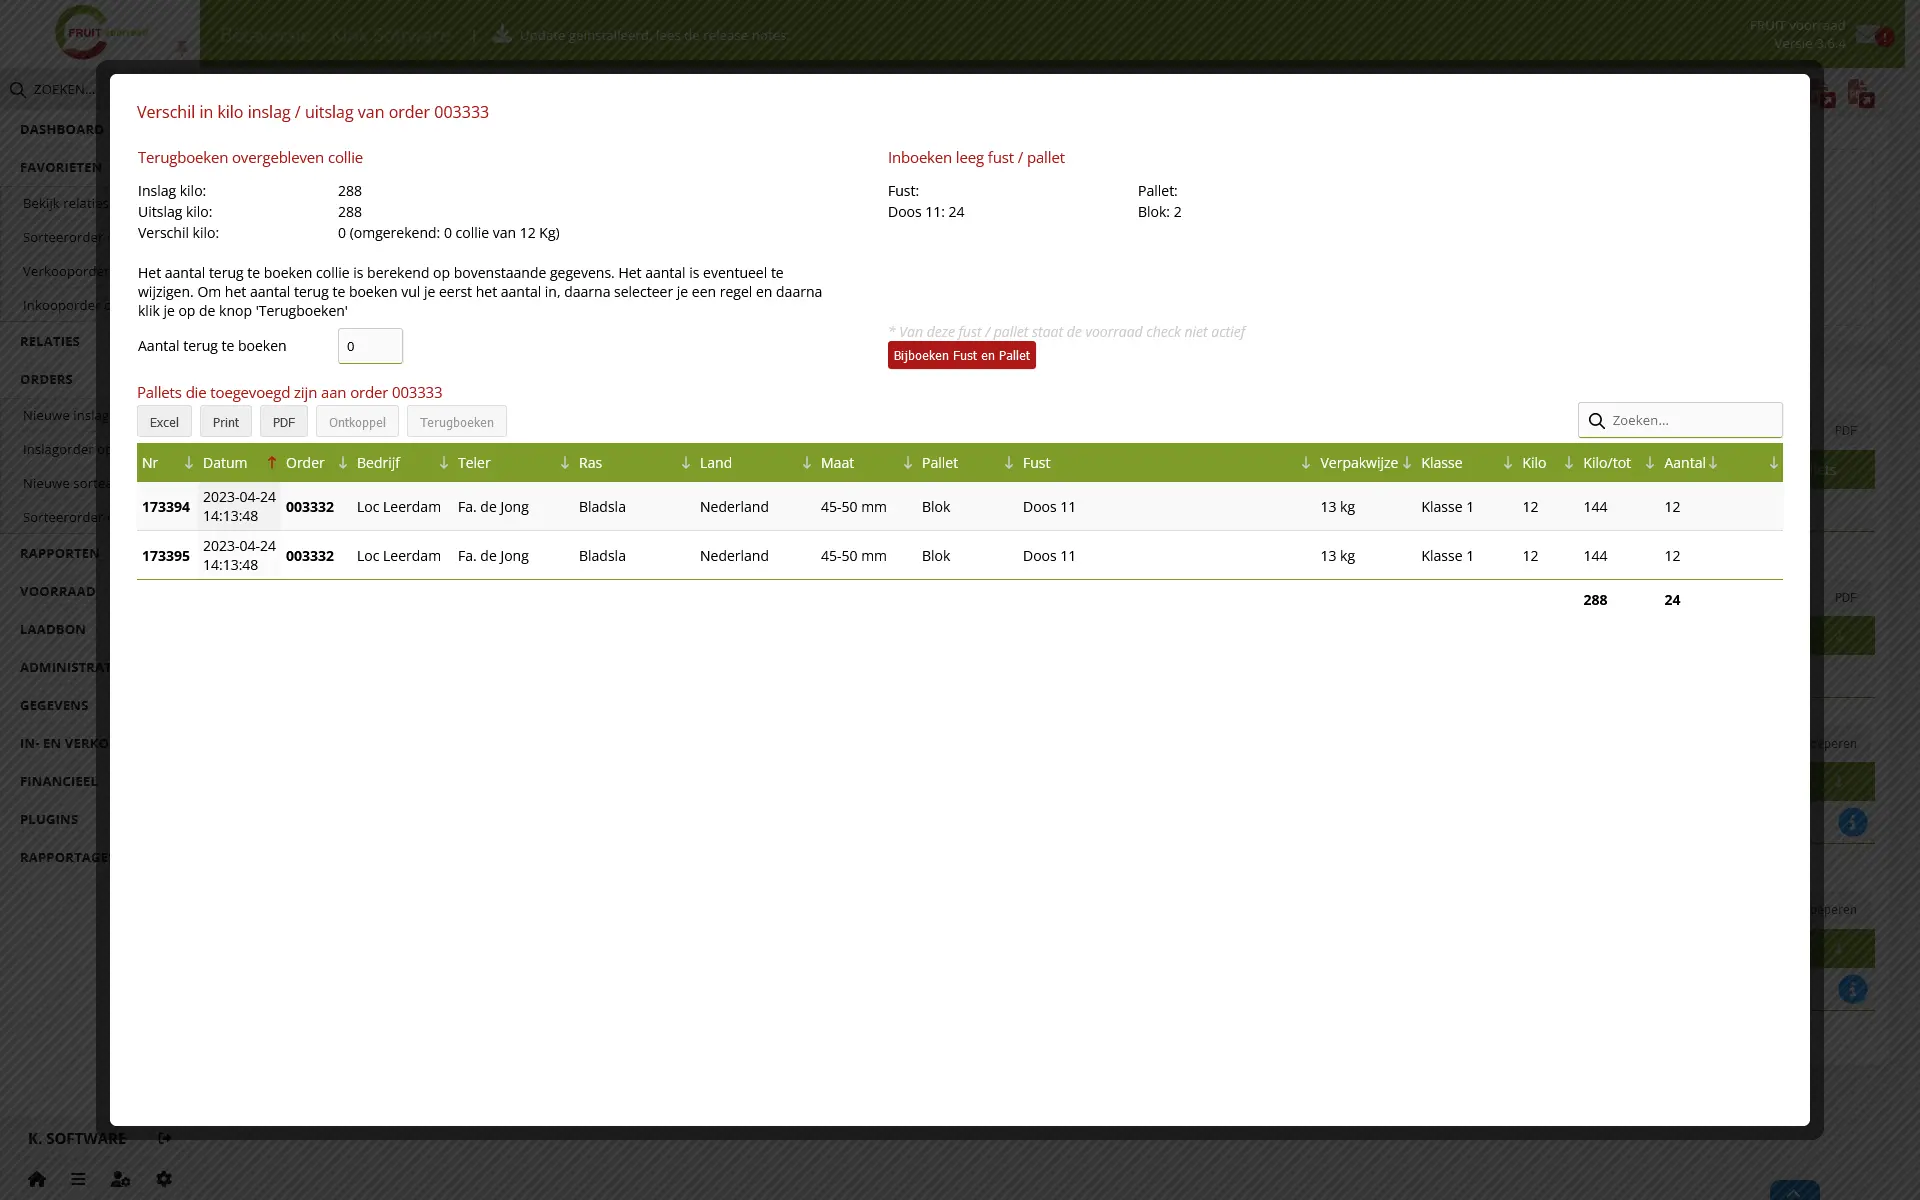Focus the Zoeken table search field
The image size is (1920, 1200).
click(1680, 420)
